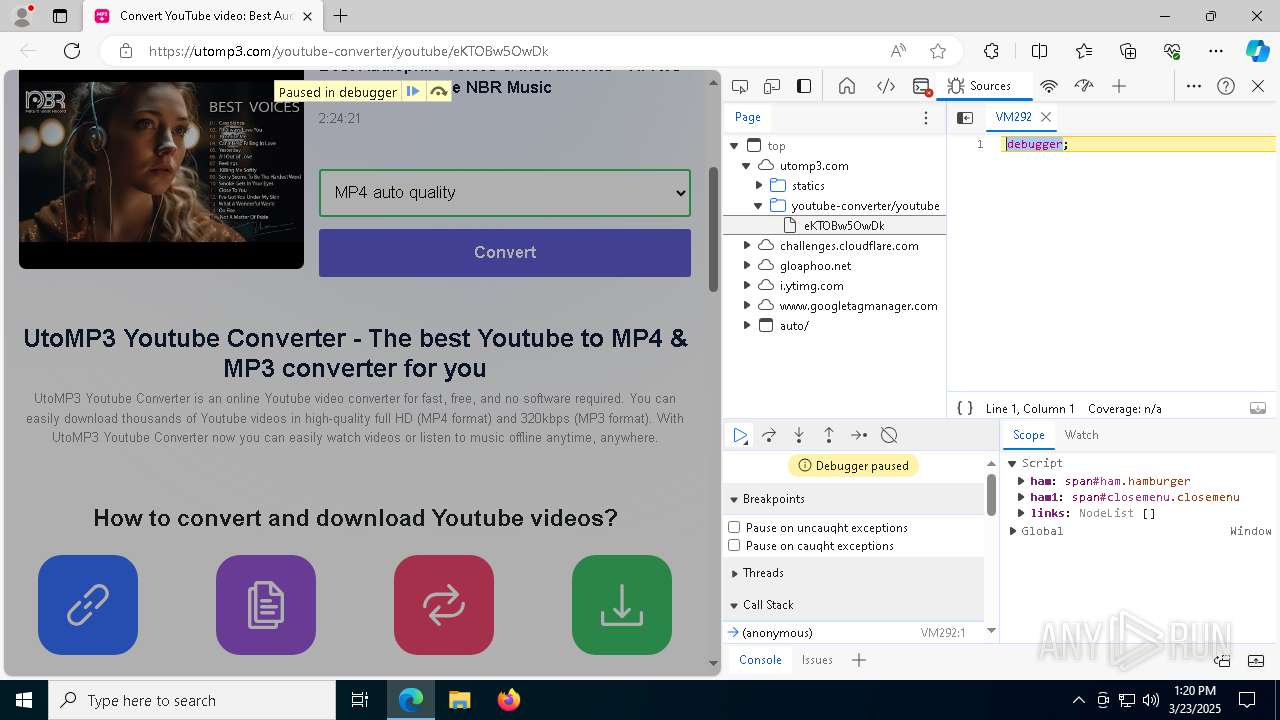Toggle the DevTools activity bar dock icon
The width and height of the screenshot is (1280, 720).
pyautogui.click(x=804, y=86)
